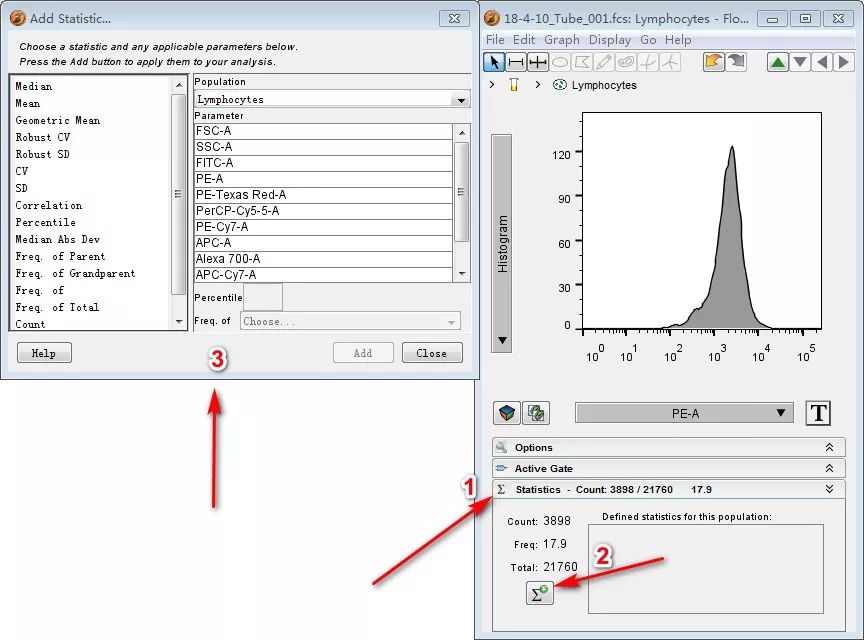Click the statistics list scrollbar up arrow

pyautogui.click(x=179, y=85)
